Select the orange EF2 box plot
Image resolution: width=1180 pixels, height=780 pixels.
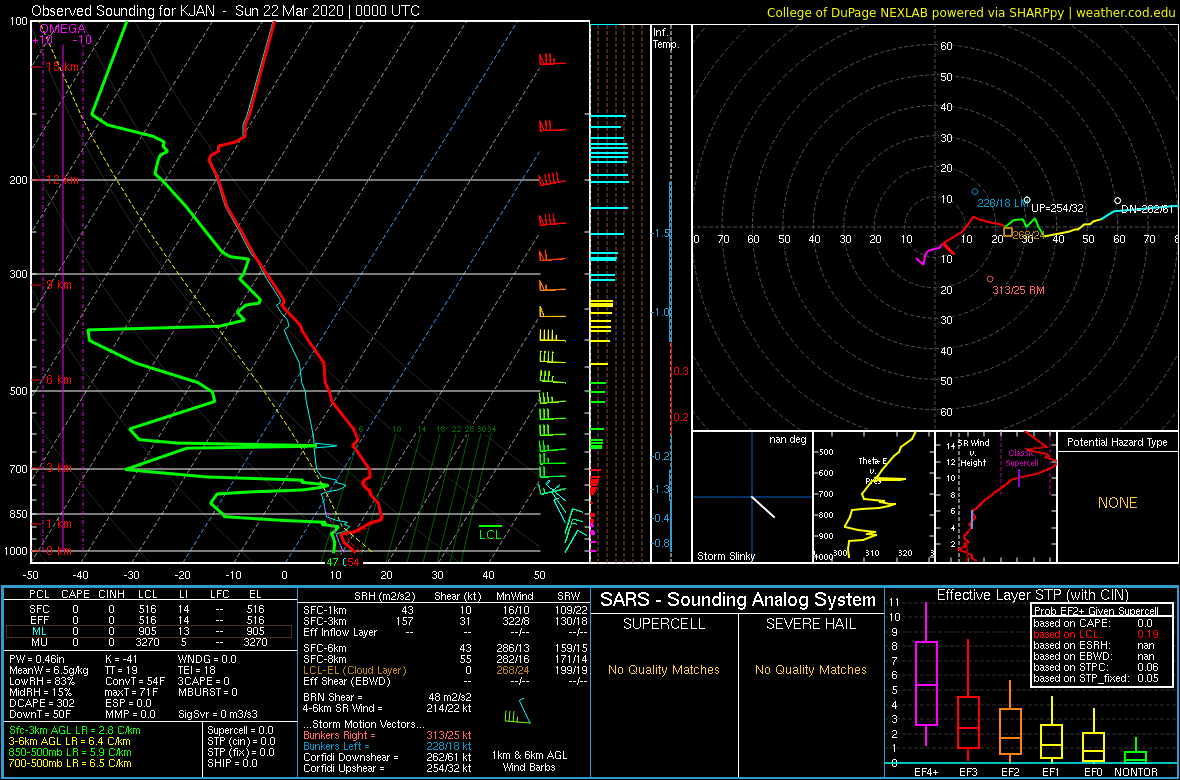tap(1011, 722)
